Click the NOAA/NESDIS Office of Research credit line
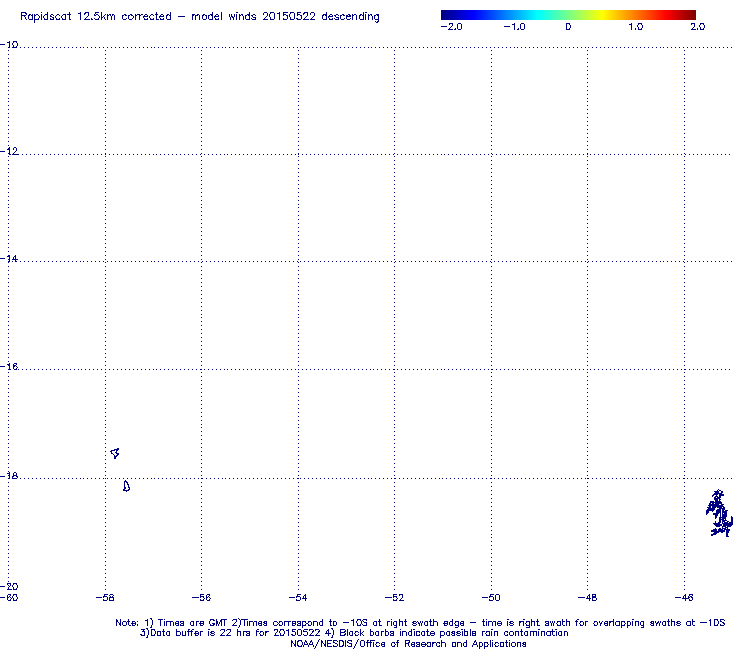 coord(408,644)
